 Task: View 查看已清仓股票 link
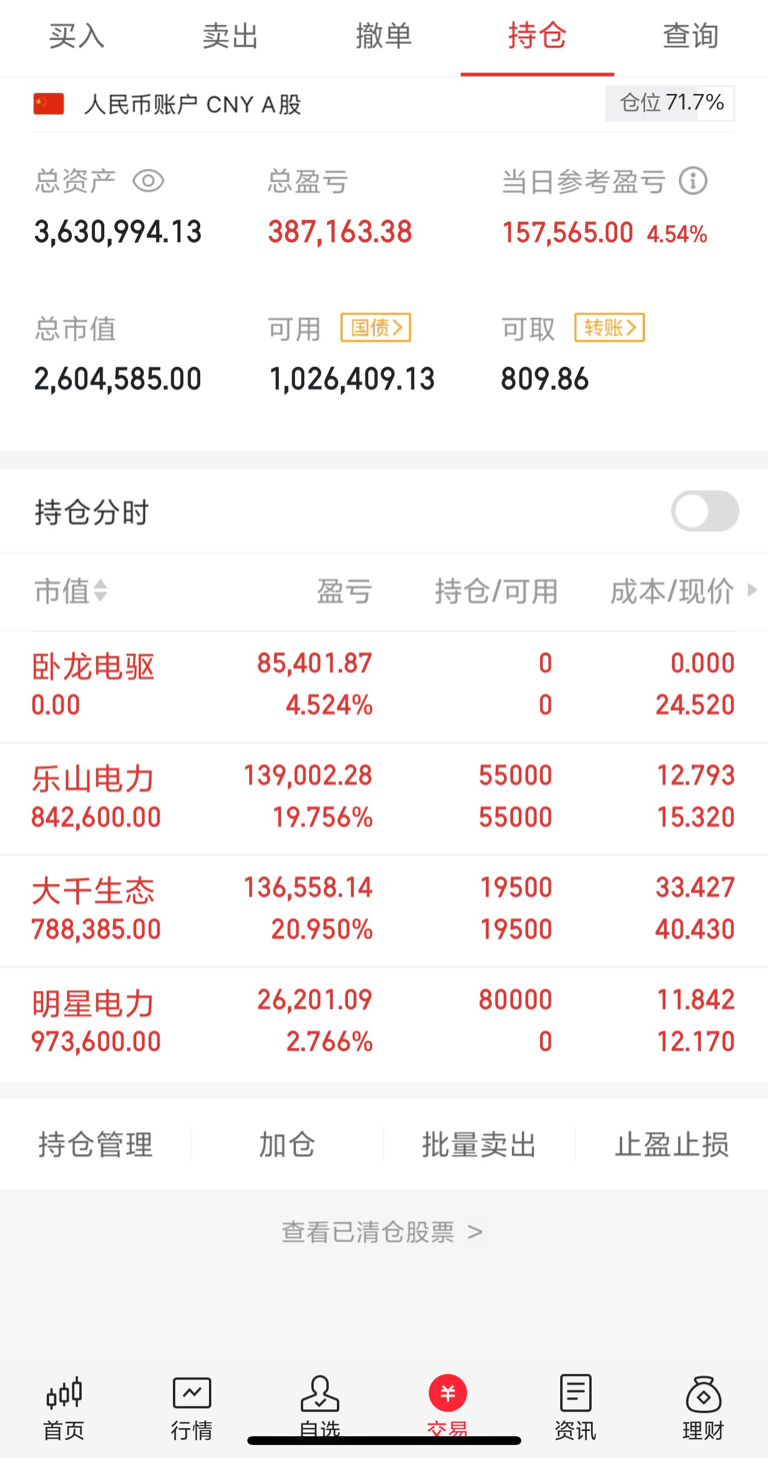click(x=382, y=1232)
